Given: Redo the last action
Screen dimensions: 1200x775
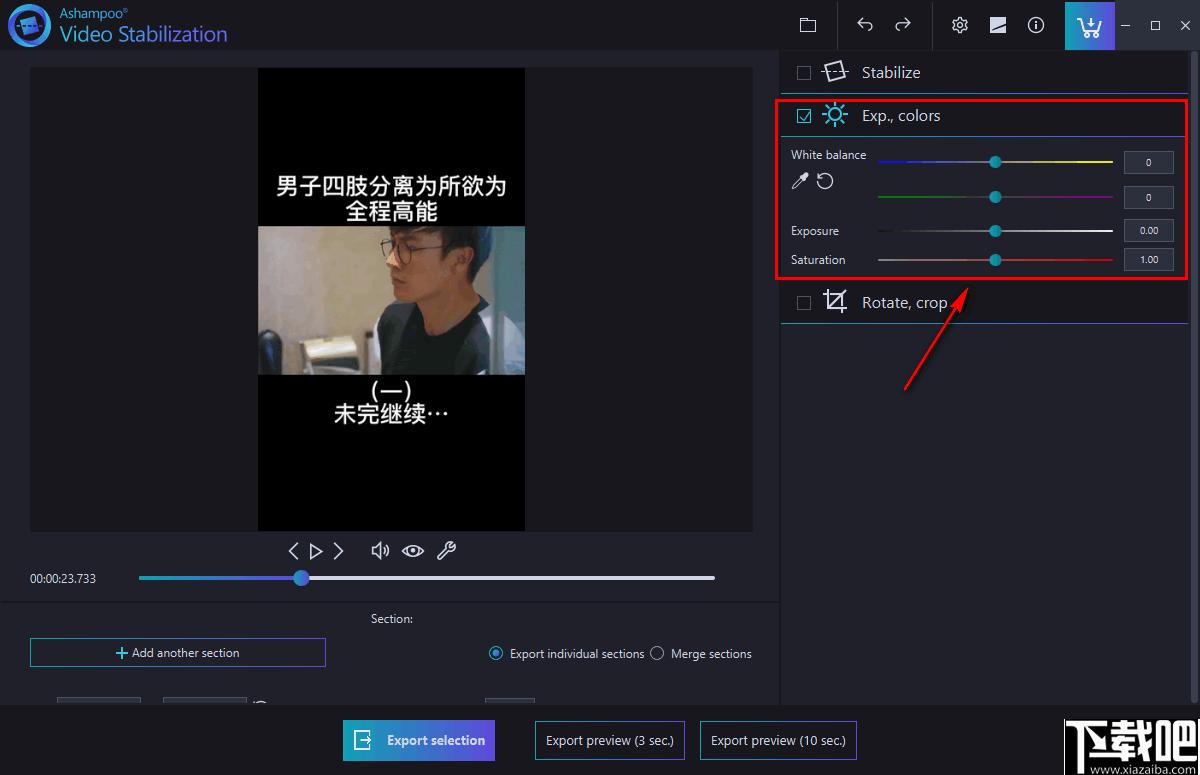Looking at the screenshot, I should pyautogui.click(x=902, y=25).
